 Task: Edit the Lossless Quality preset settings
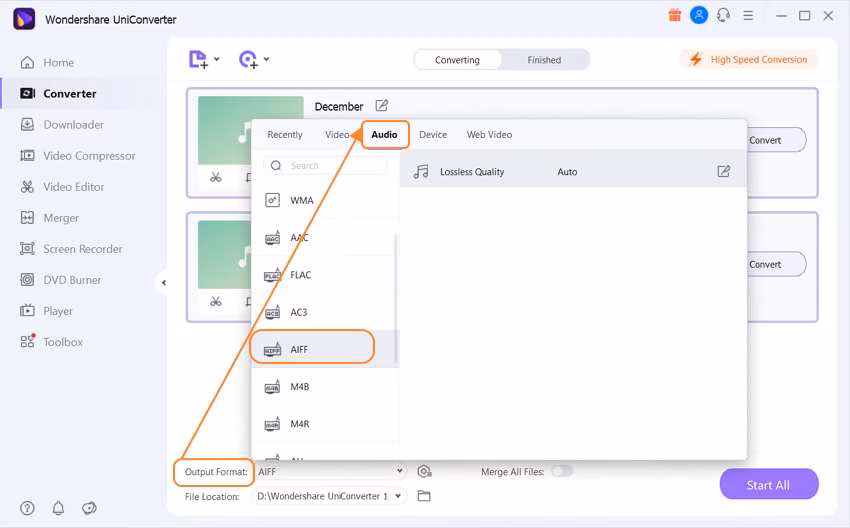coord(724,171)
